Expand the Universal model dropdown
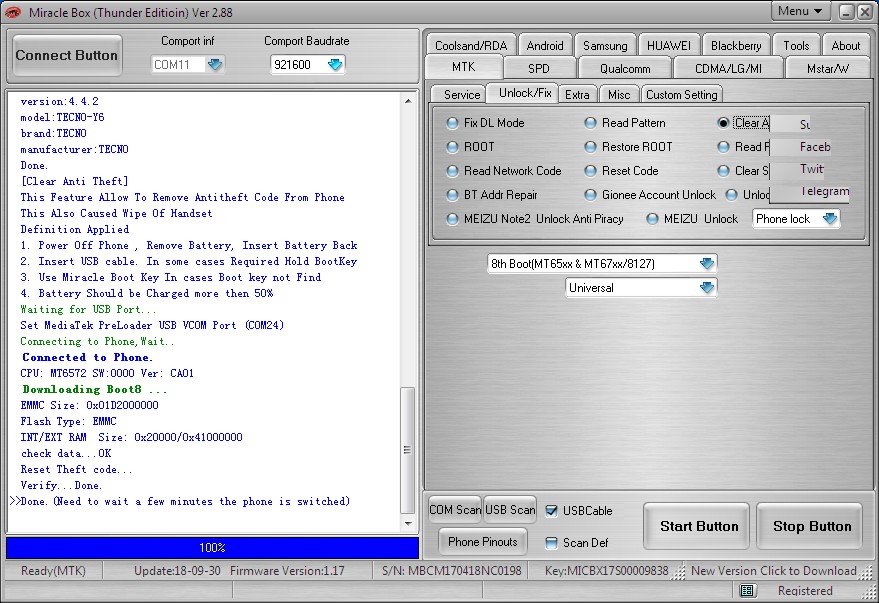Viewport: 879px width, 603px height. [x=707, y=287]
